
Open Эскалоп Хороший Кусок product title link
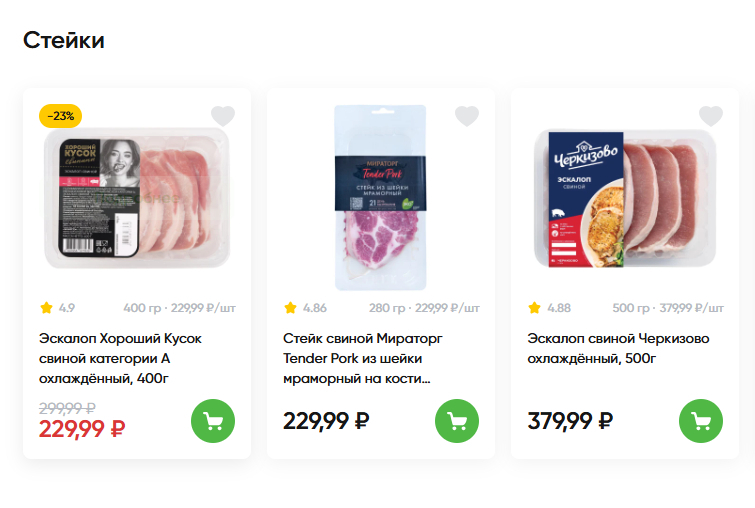pyautogui.click(x=120, y=358)
